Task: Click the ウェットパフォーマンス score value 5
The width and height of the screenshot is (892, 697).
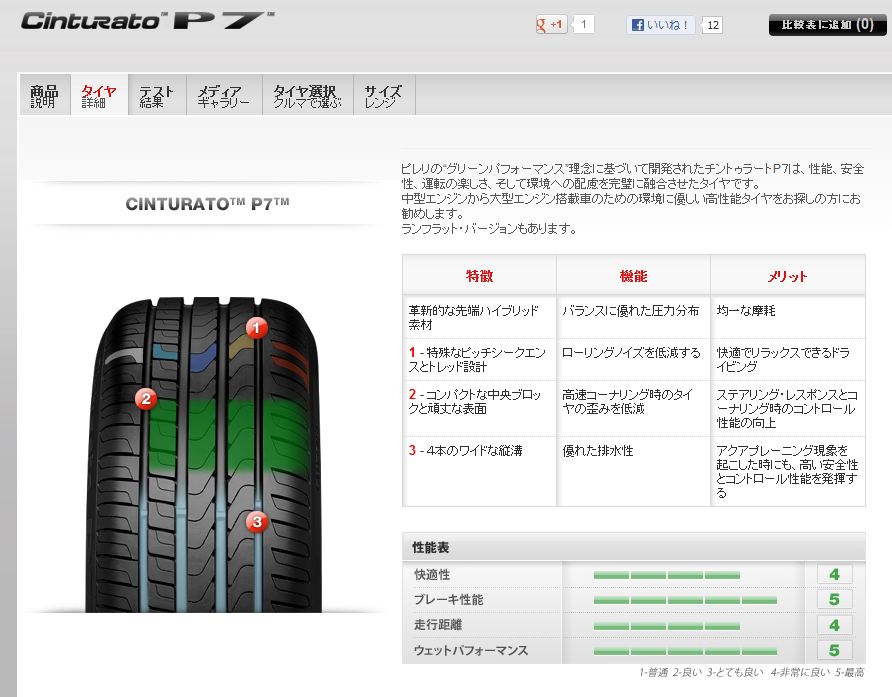Action: click(834, 650)
